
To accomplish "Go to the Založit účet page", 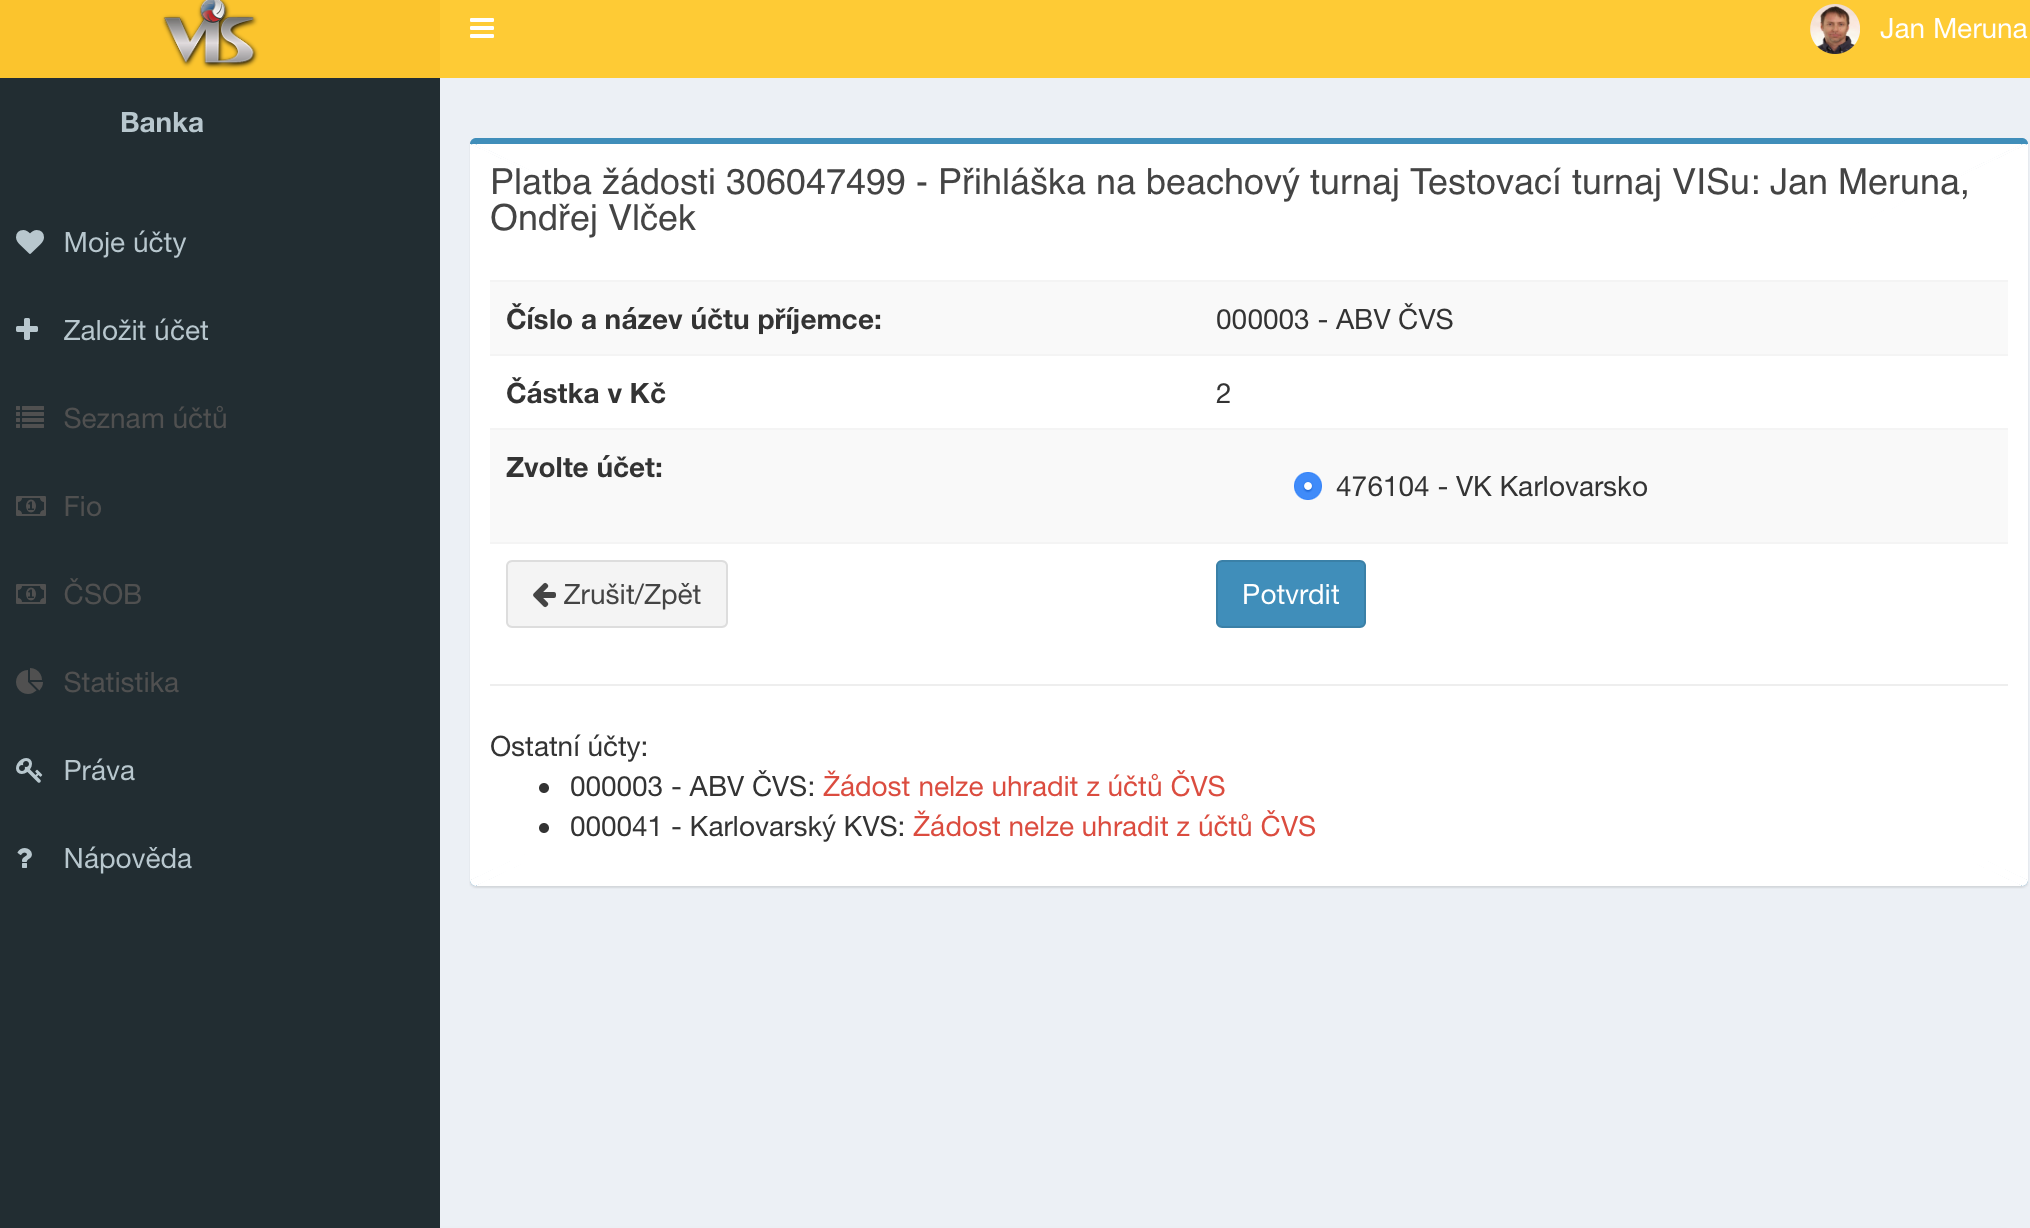I will pos(135,330).
